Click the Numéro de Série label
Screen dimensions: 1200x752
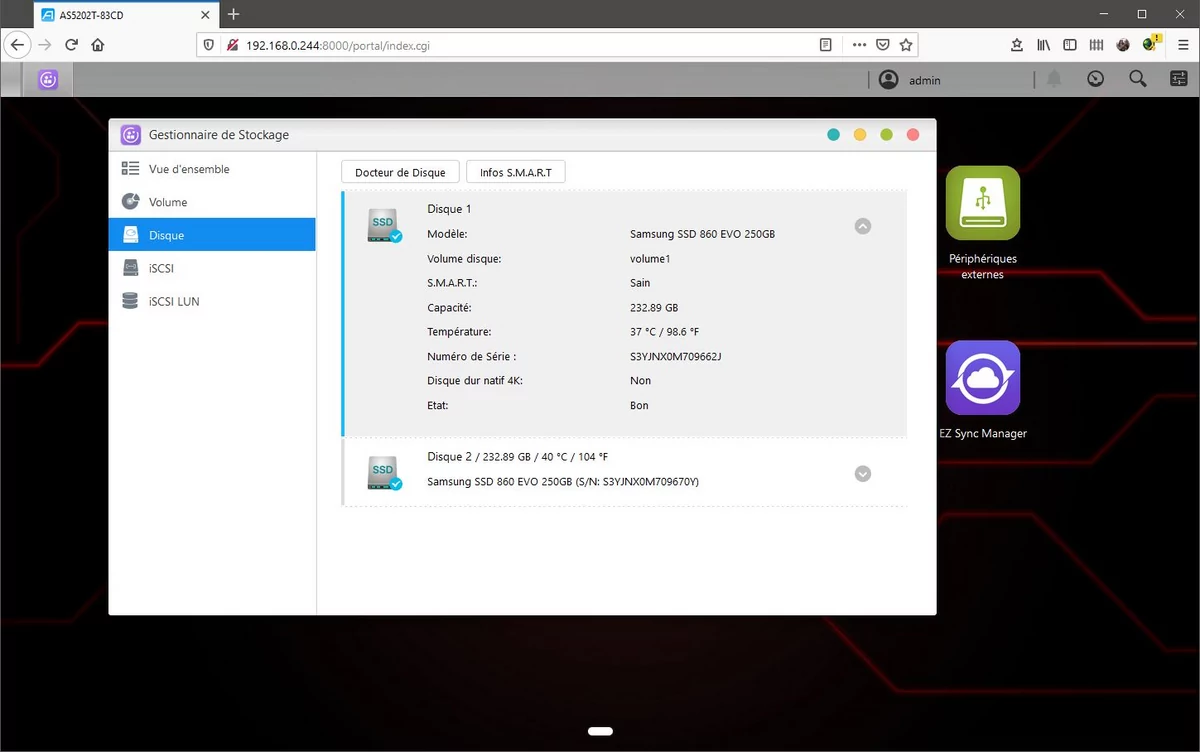coord(471,356)
